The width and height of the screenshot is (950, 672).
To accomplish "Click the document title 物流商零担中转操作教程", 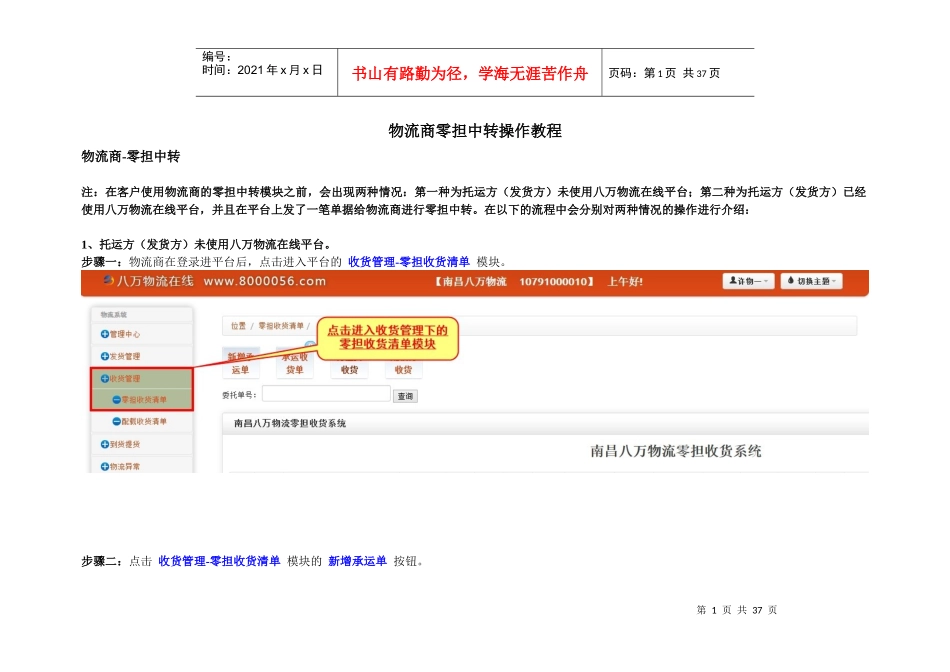I will pyautogui.click(x=475, y=130).
